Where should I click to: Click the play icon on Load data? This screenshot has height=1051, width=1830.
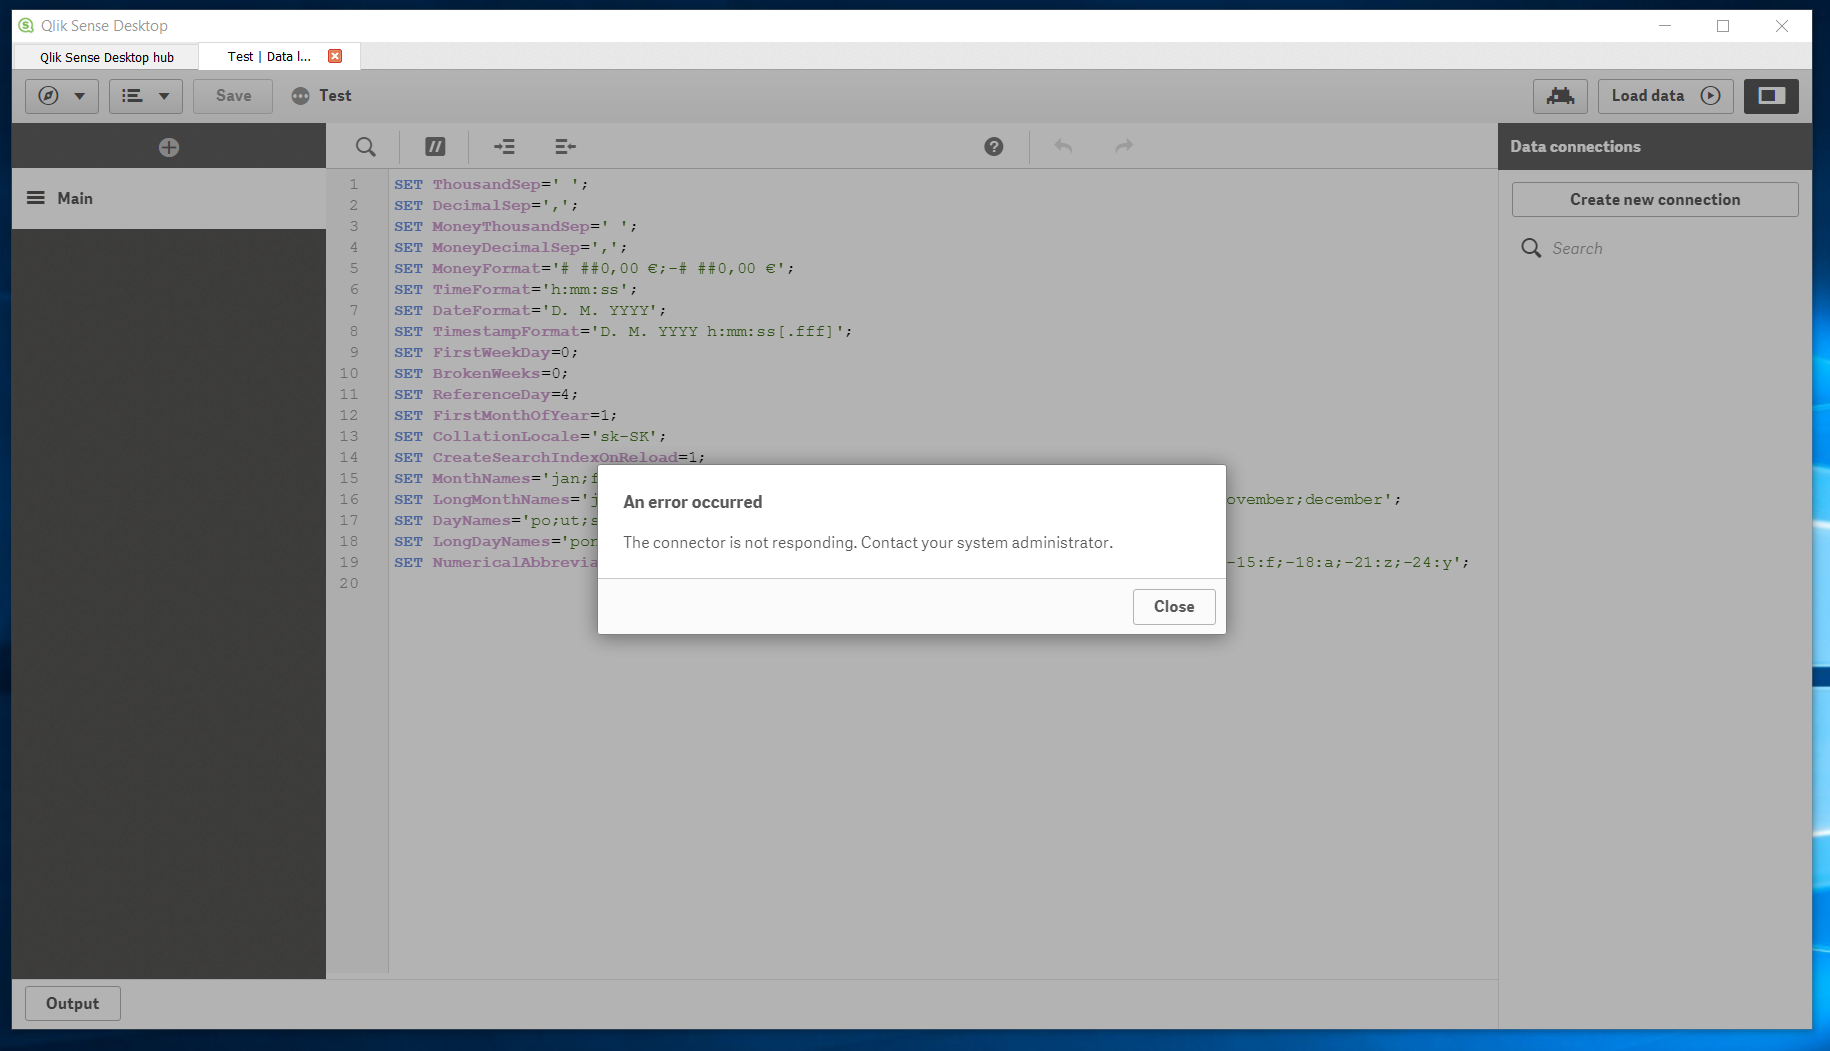tap(1711, 96)
